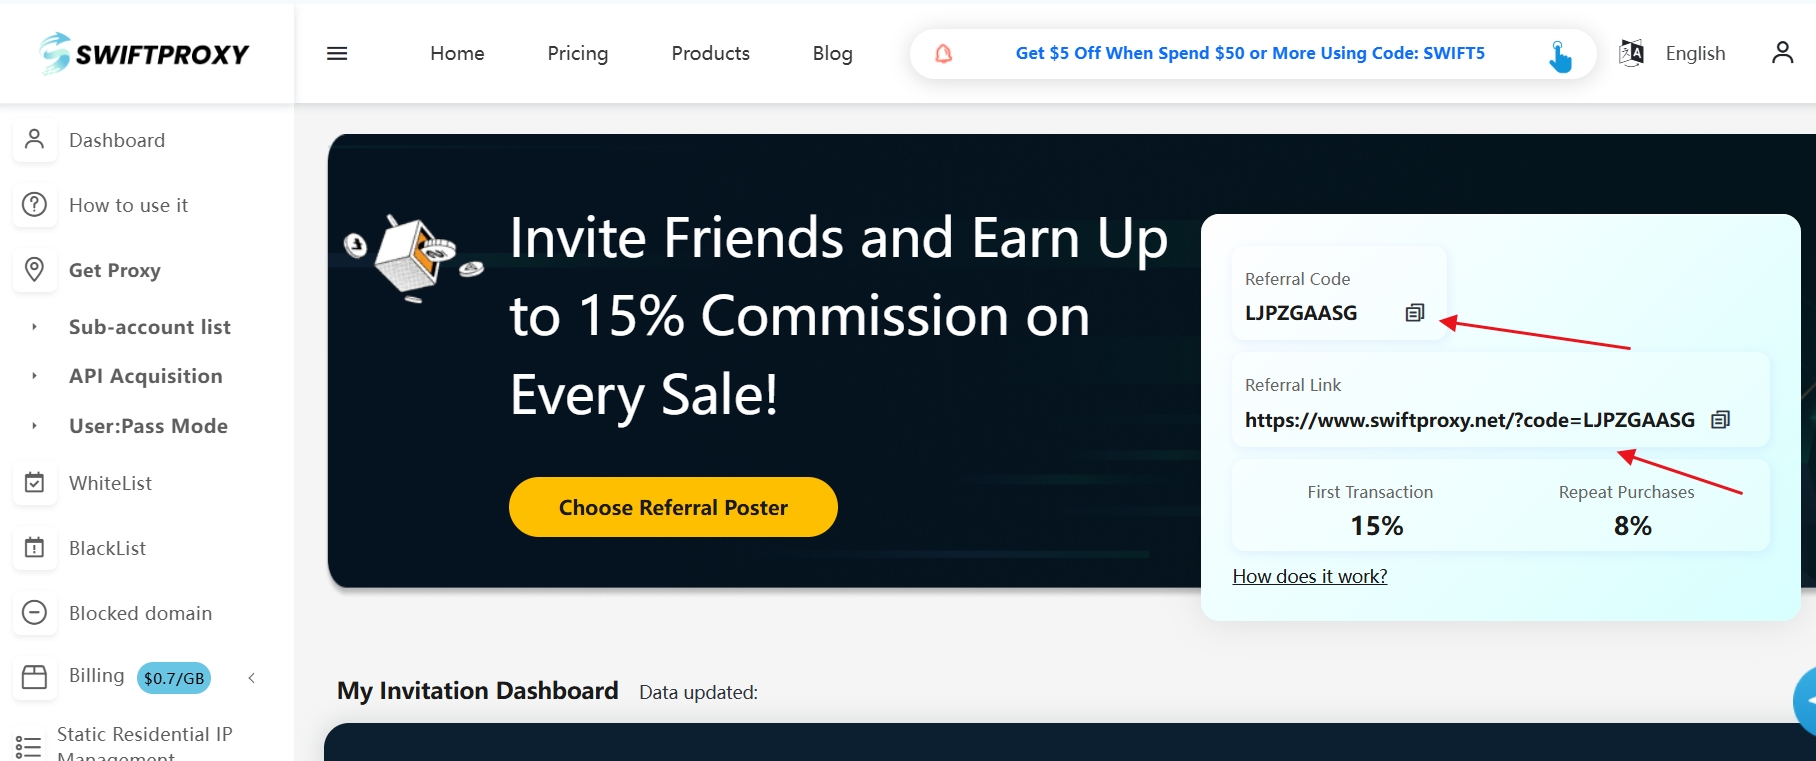Open WhiteList from the sidebar
Screen dimensions: 1816x761
(x=110, y=483)
